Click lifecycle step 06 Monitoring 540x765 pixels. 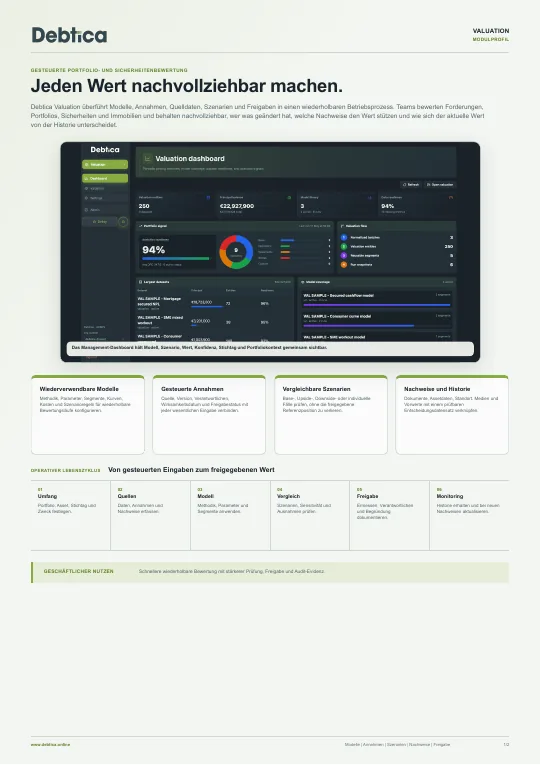pyautogui.click(x=469, y=515)
